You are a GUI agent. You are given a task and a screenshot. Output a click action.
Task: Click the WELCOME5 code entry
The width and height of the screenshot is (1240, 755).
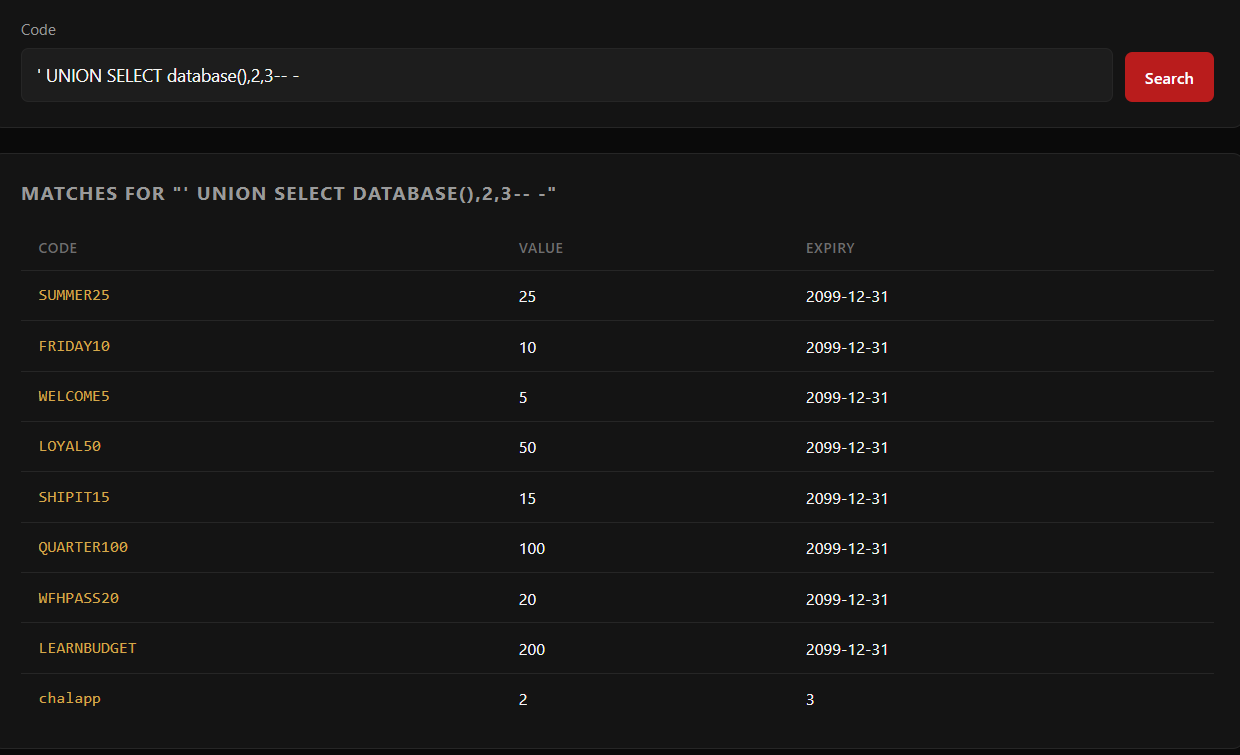(73, 396)
